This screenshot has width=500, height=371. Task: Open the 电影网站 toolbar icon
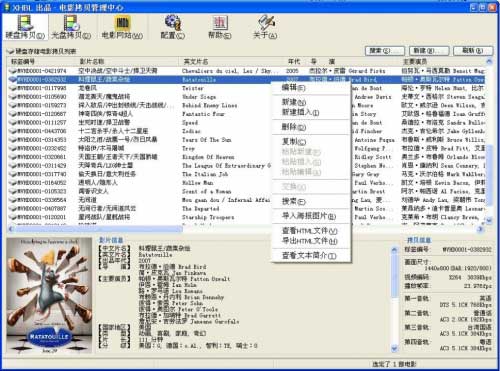pos(122,27)
